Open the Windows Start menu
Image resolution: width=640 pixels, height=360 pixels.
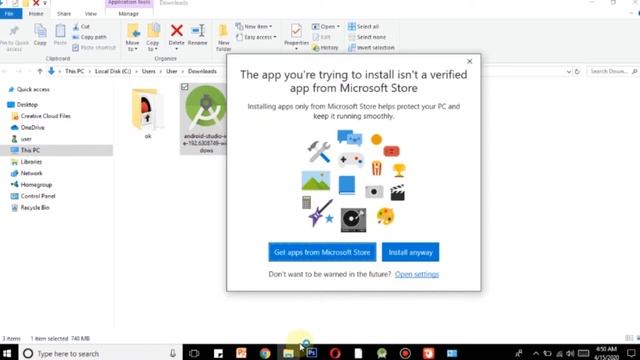coord(7,353)
